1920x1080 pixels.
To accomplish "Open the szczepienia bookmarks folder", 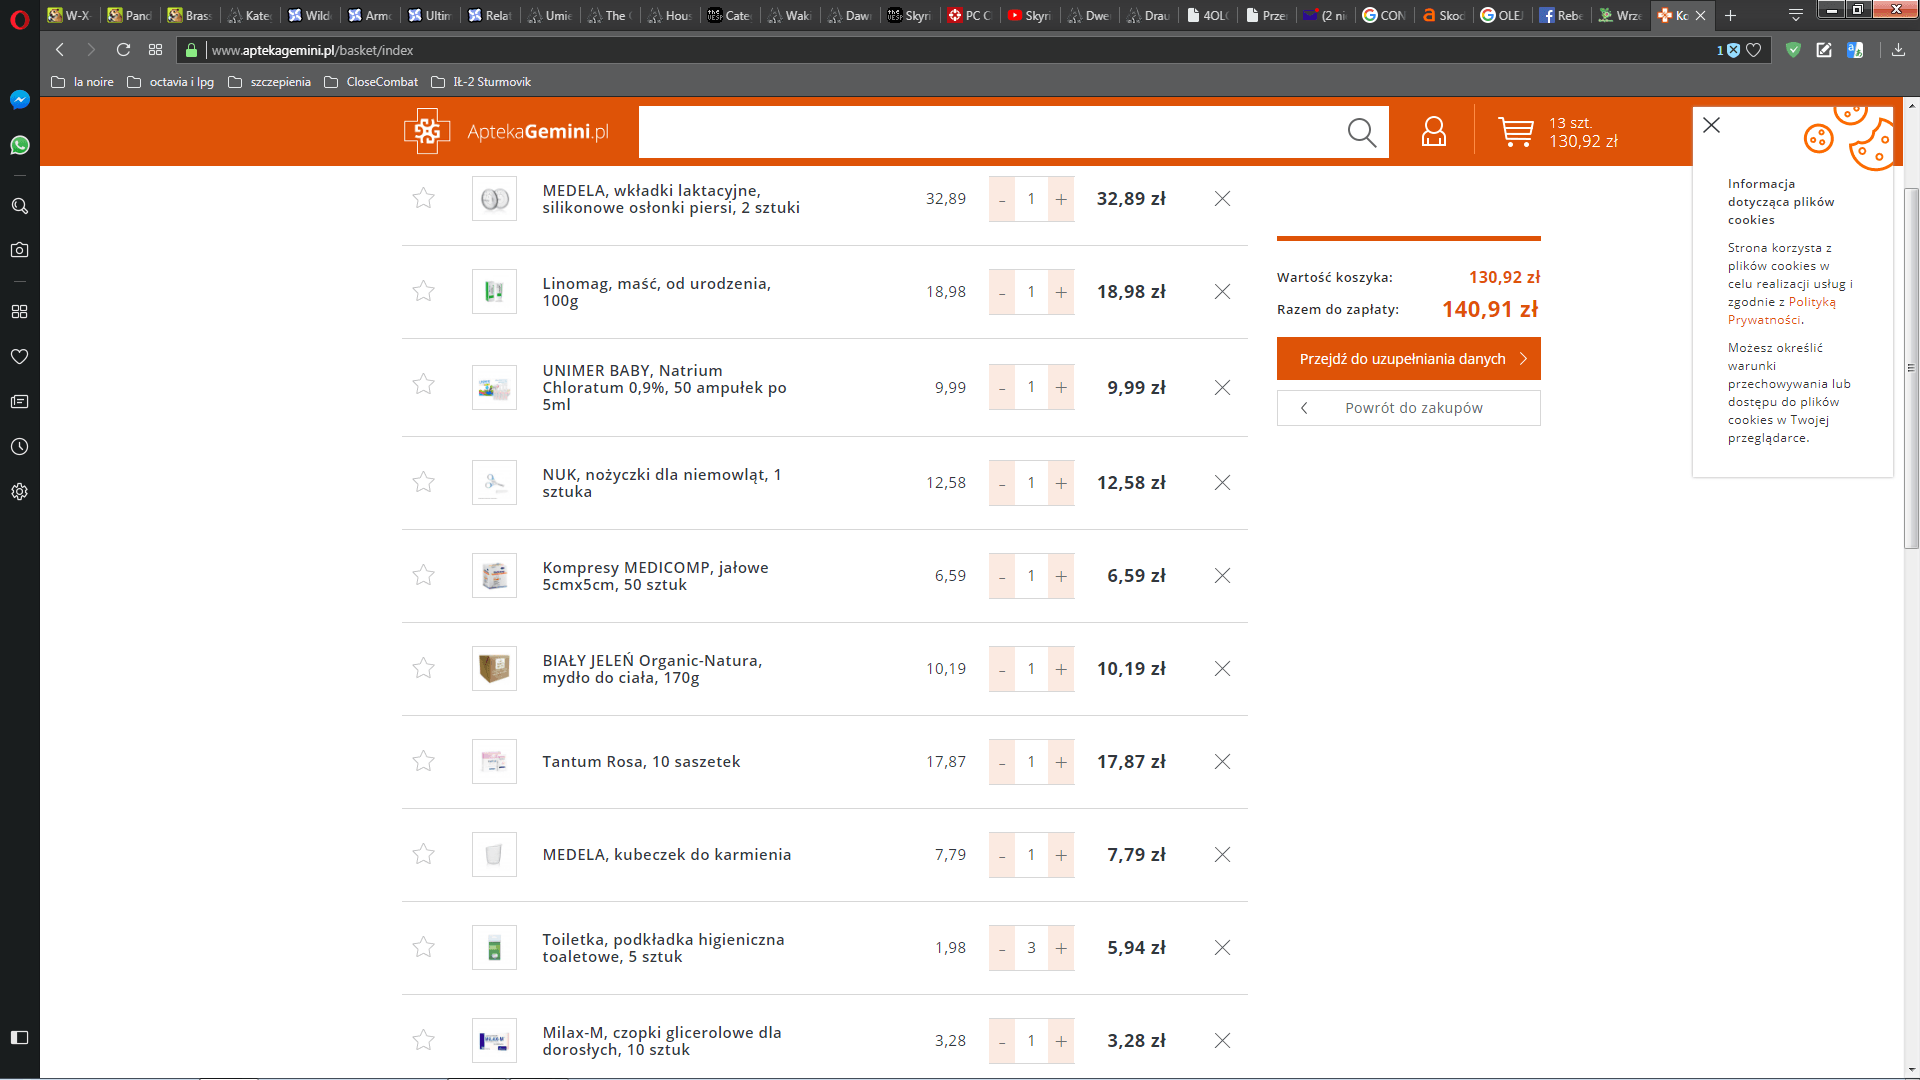I will pyautogui.click(x=270, y=82).
